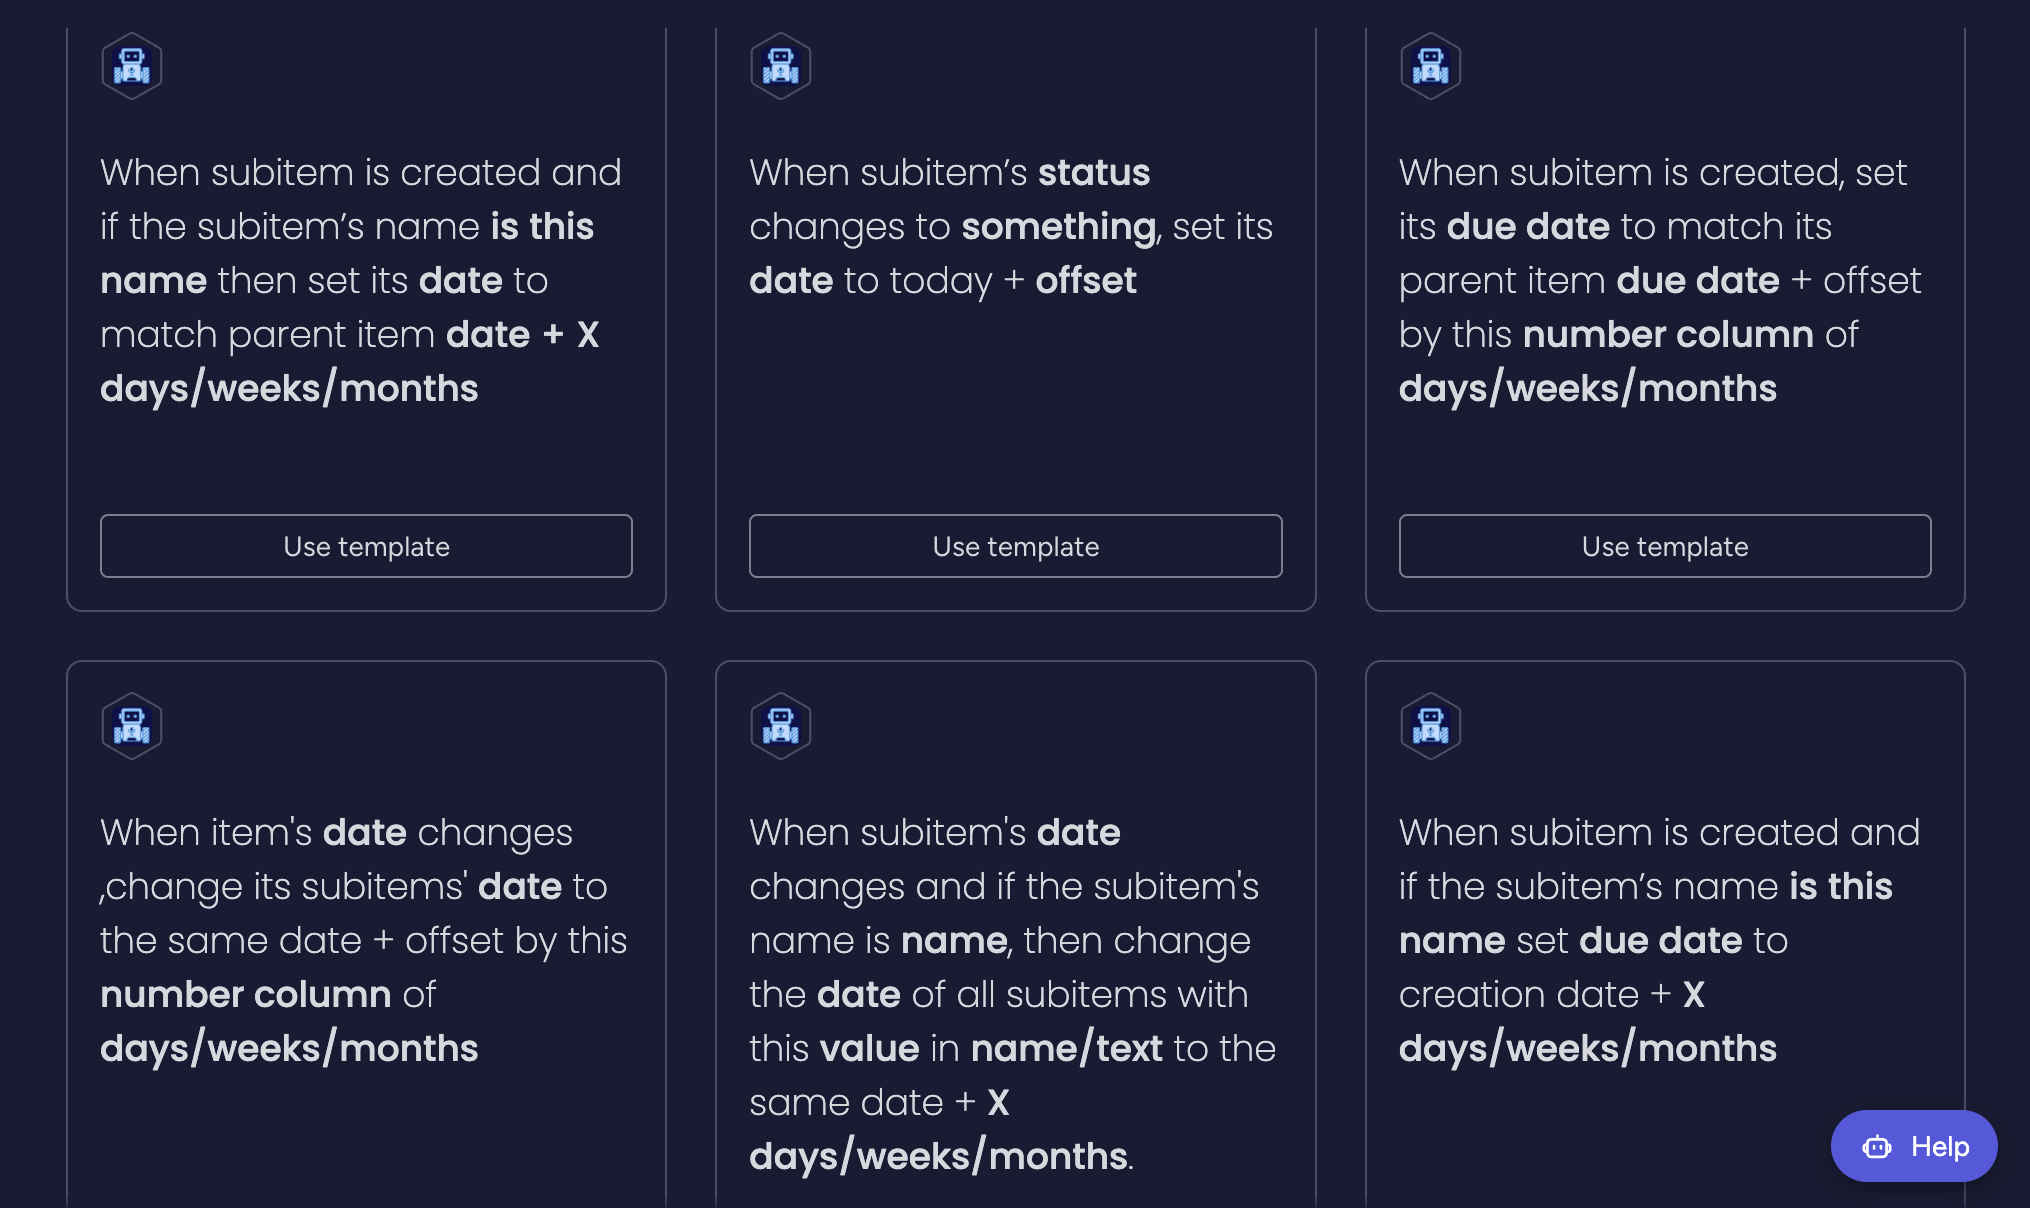Click the bold 'something' placeholder in status recipe
The image size is (2030, 1208).
point(1058,227)
